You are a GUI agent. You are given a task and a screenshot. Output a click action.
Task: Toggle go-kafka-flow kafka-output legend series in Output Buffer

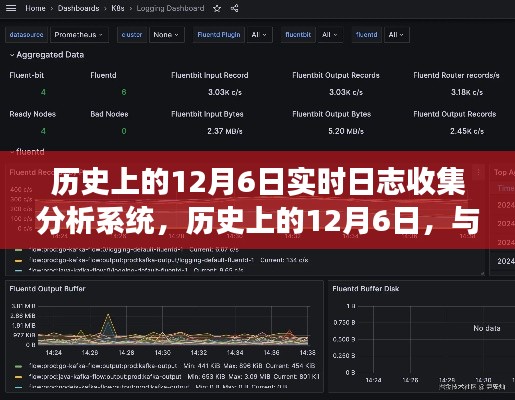pyautogui.click(x=103, y=366)
